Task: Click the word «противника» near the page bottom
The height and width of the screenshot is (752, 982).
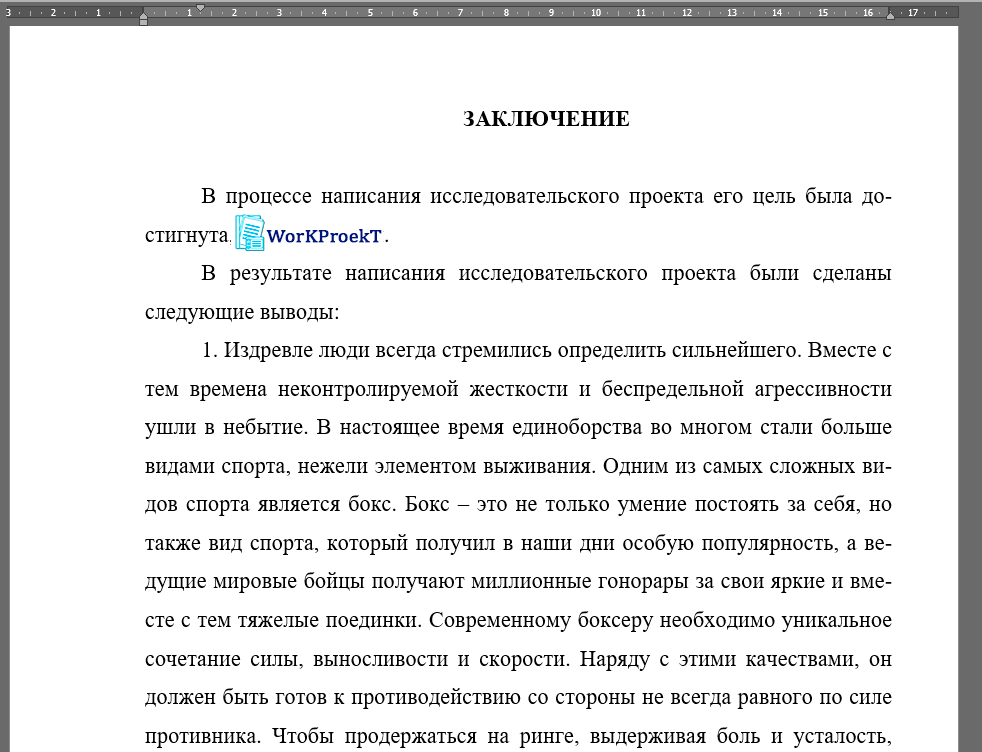Action: click(x=199, y=735)
